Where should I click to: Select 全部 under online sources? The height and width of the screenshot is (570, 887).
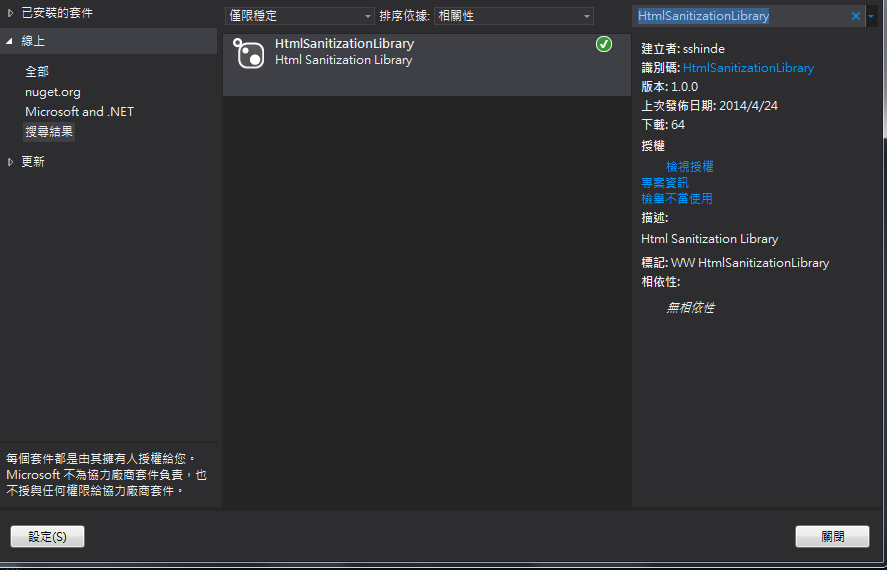pos(37,71)
